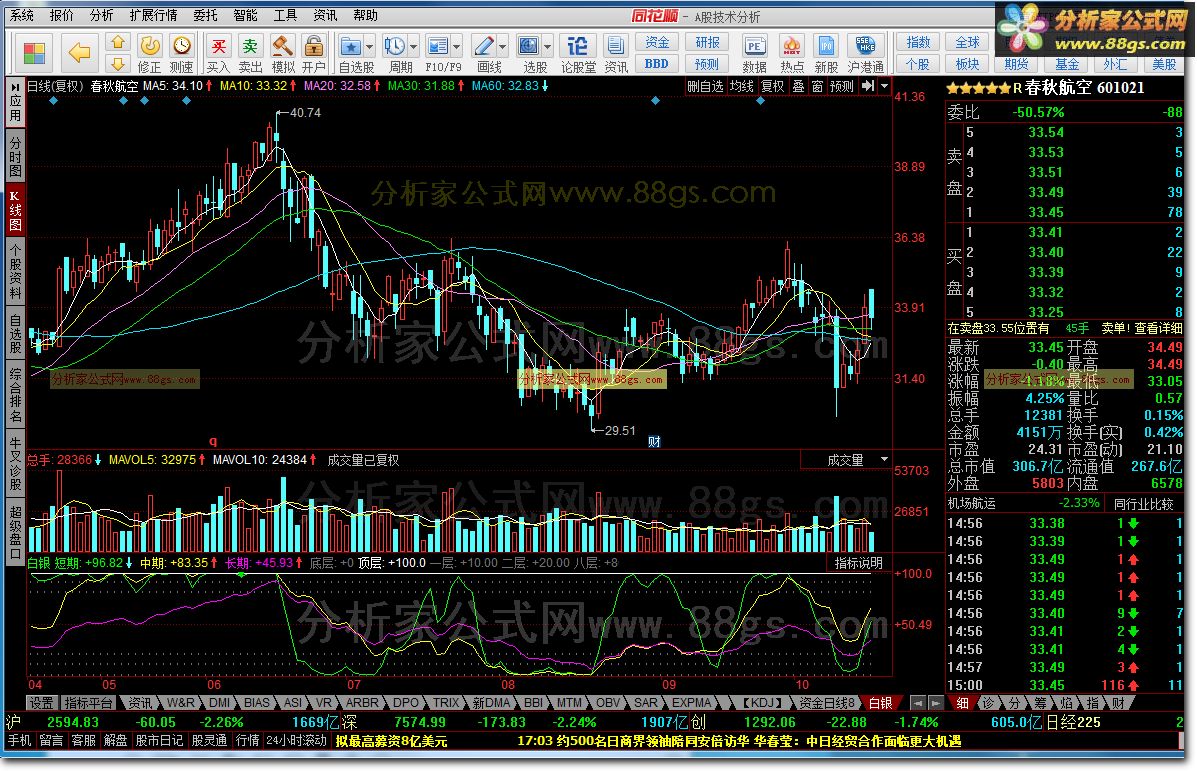The image size is (1197, 771).
Task: Expand the F10/F9 dropdown arrow
Action: (457, 47)
